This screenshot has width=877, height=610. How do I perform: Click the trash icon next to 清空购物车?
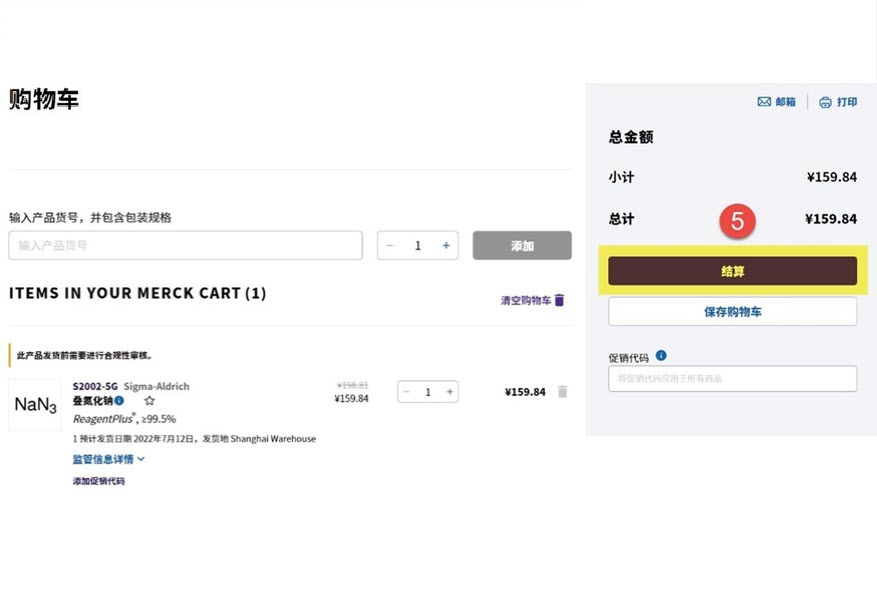click(x=558, y=299)
